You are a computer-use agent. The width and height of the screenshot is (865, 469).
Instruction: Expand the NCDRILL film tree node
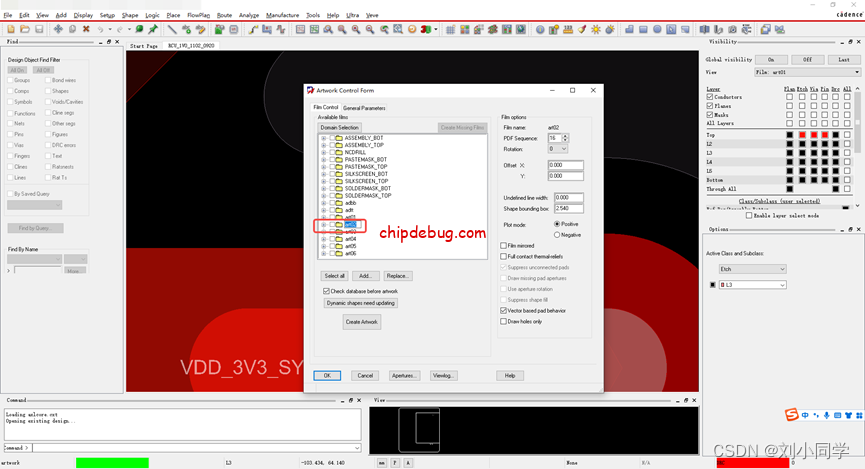(323, 152)
